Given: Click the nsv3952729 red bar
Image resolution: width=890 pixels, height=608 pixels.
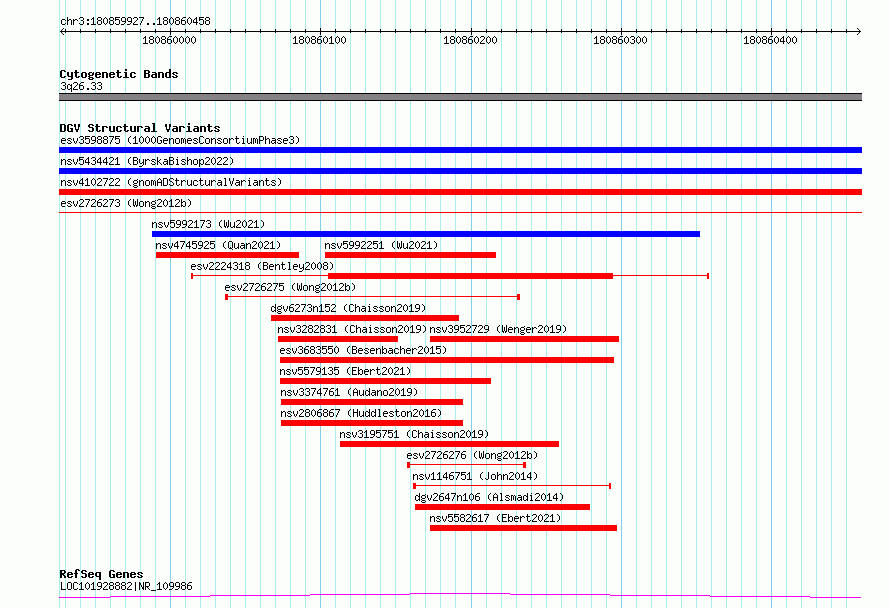Looking at the screenshot, I should pyautogui.click(x=524, y=339).
